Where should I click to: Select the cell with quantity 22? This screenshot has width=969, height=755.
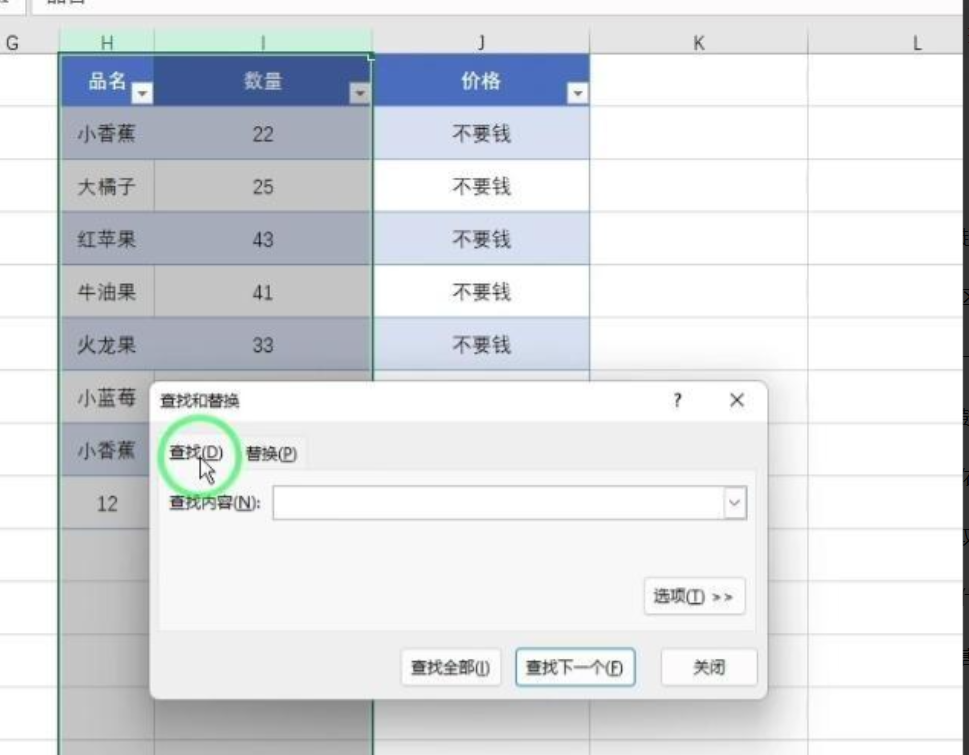coord(263,133)
